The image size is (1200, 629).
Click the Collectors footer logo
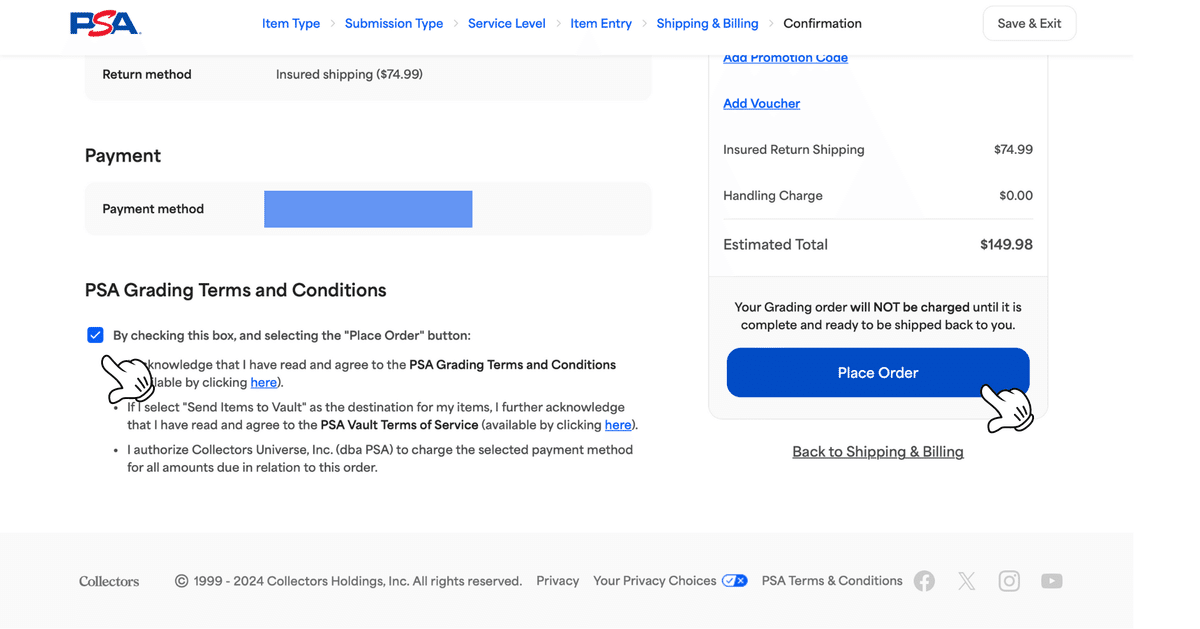coord(109,581)
